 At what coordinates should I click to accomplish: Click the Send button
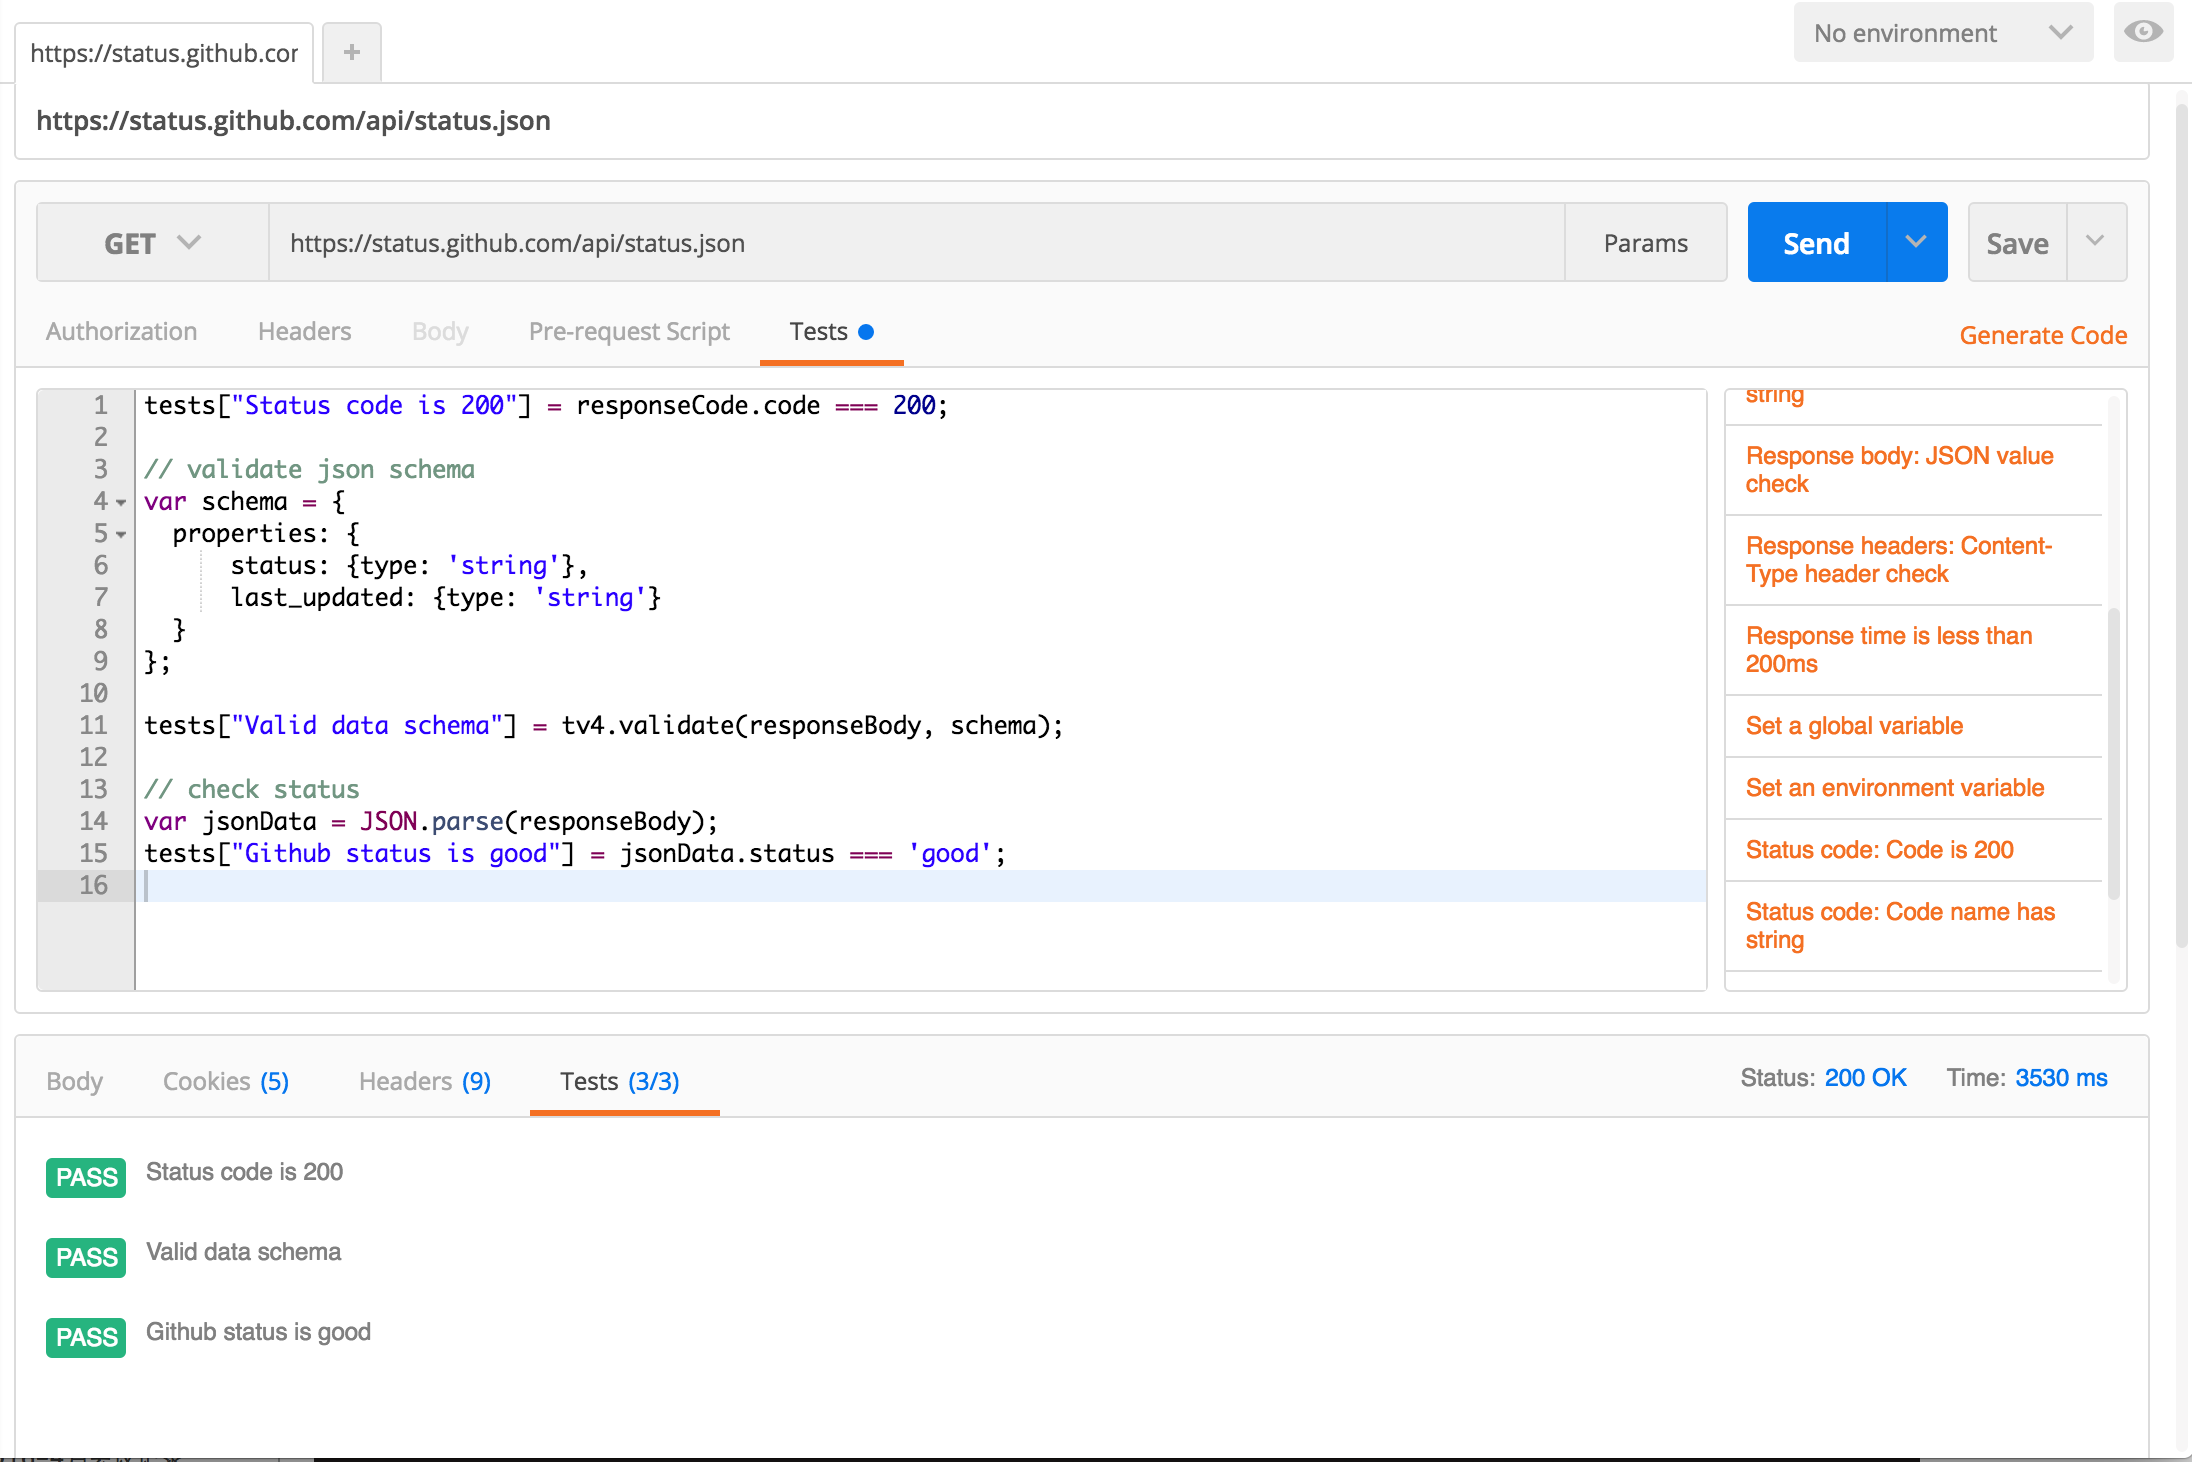click(x=1816, y=243)
